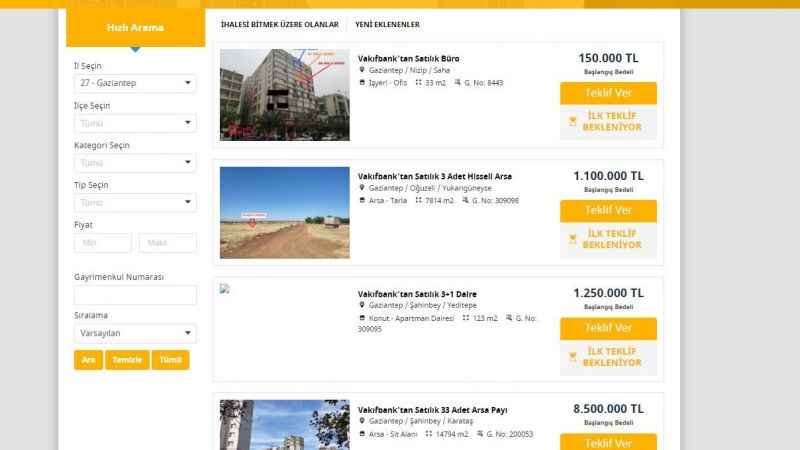
Task: Click the area icon next to 14794 m2
Action: click(429, 434)
